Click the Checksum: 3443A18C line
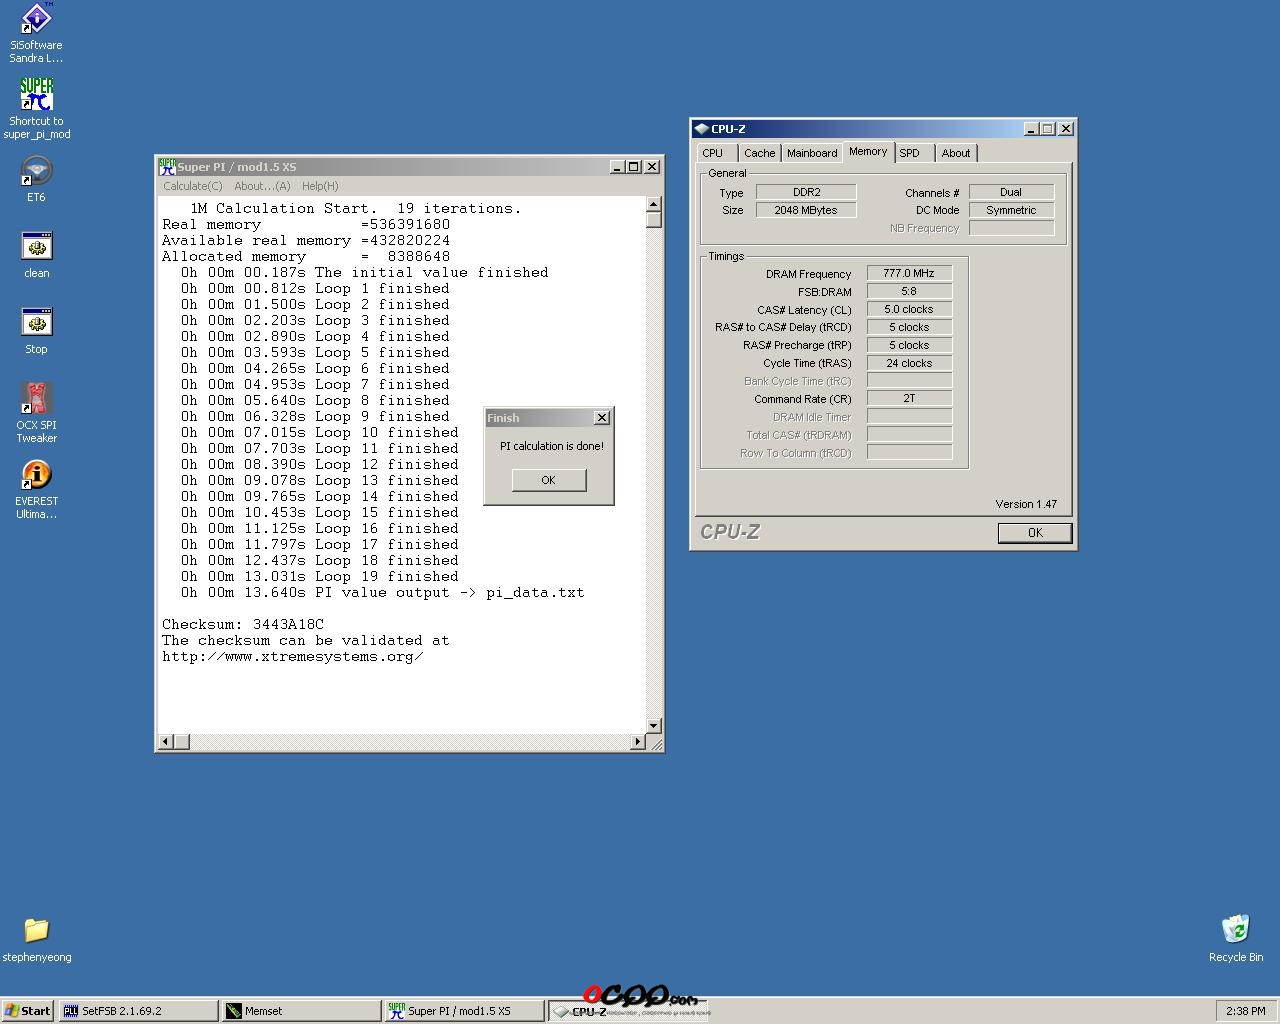This screenshot has width=1280, height=1024. [x=243, y=624]
